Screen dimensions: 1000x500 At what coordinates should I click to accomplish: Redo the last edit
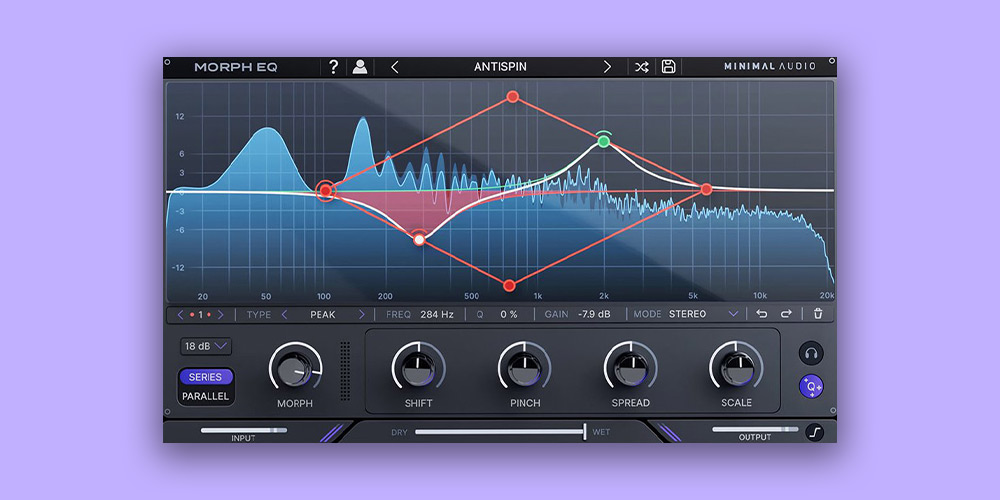pyautogui.click(x=786, y=314)
